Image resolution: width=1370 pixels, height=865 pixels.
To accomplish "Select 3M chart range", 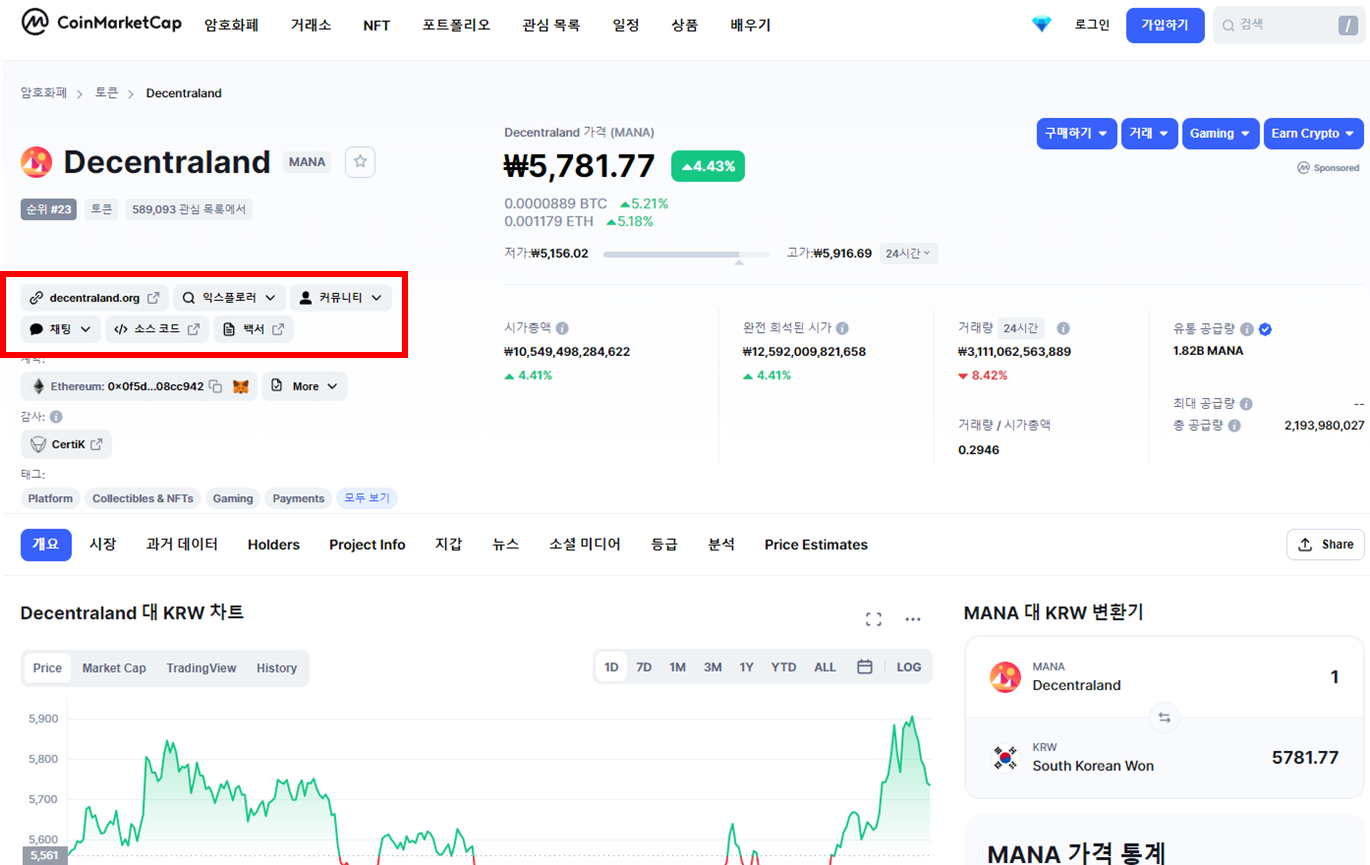I will (x=712, y=667).
